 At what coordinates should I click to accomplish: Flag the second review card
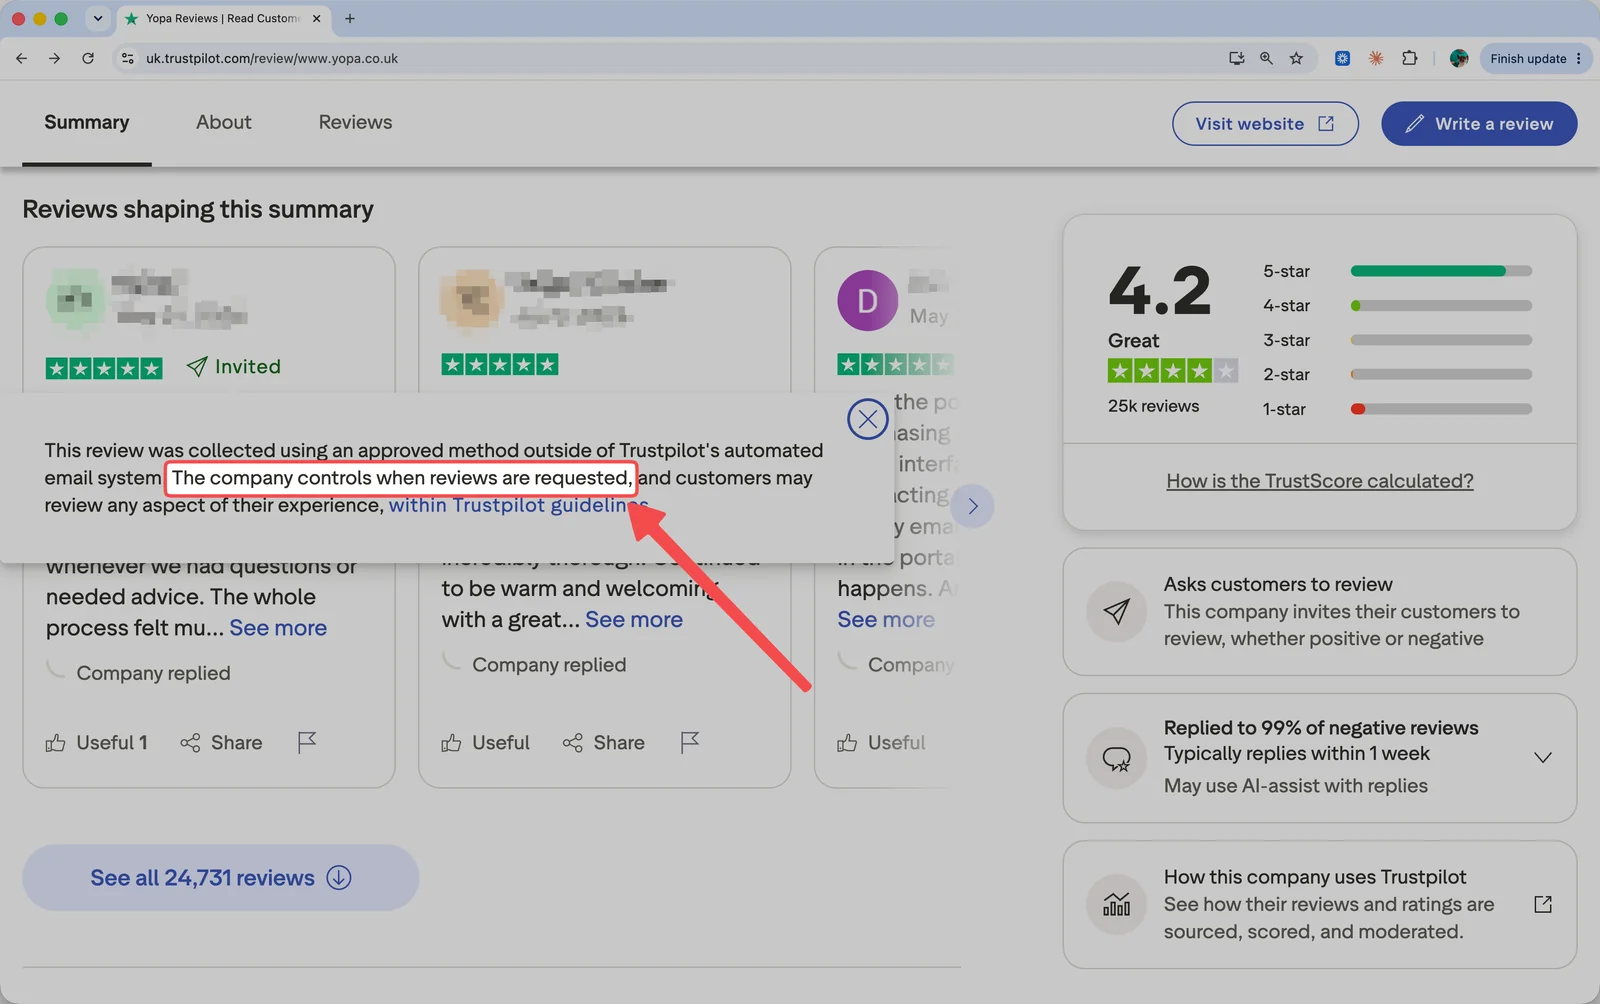690,742
